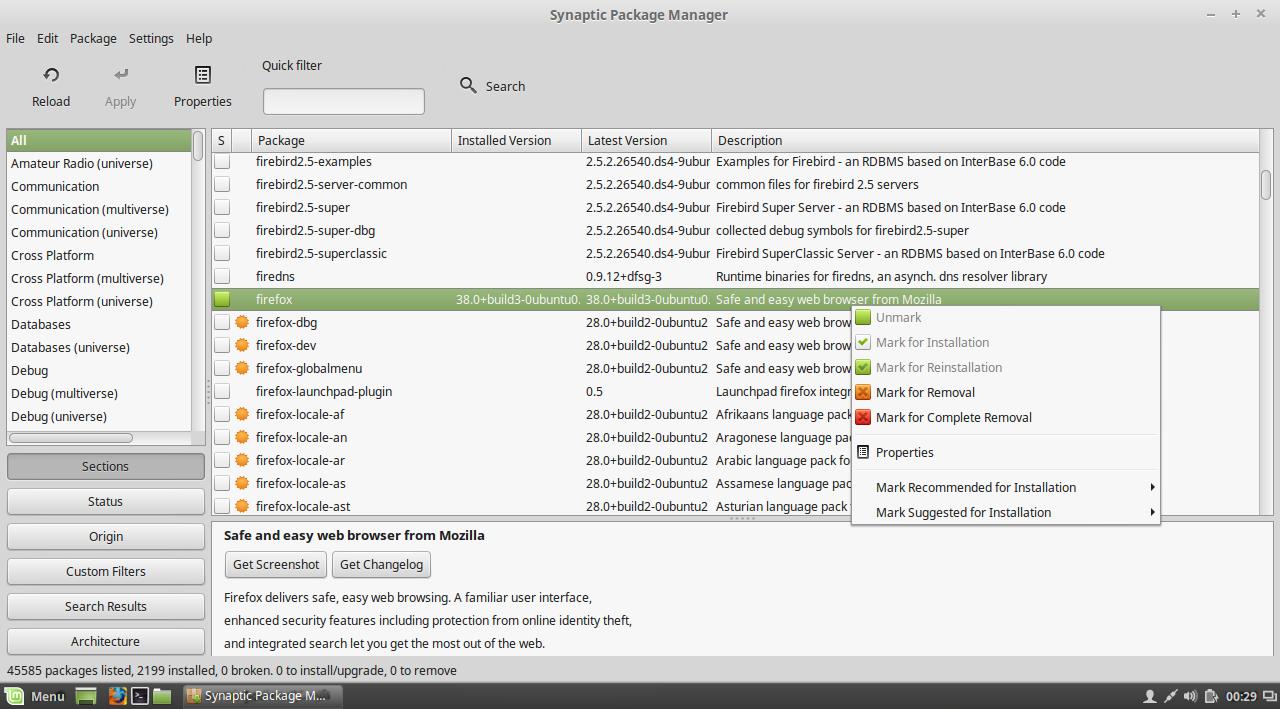Open the file manager taskbar icon
Image resolution: width=1280 pixels, height=709 pixels.
coord(162,696)
